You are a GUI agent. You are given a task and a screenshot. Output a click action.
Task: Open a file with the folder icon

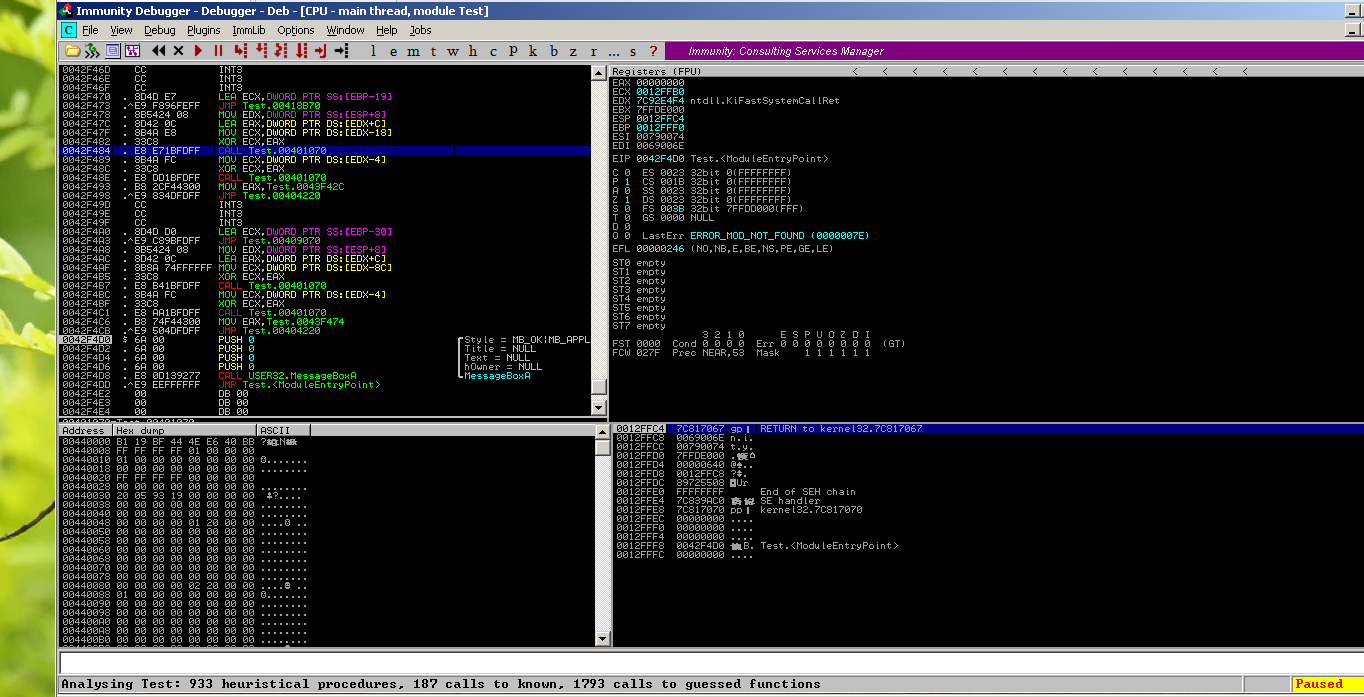[x=72, y=51]
